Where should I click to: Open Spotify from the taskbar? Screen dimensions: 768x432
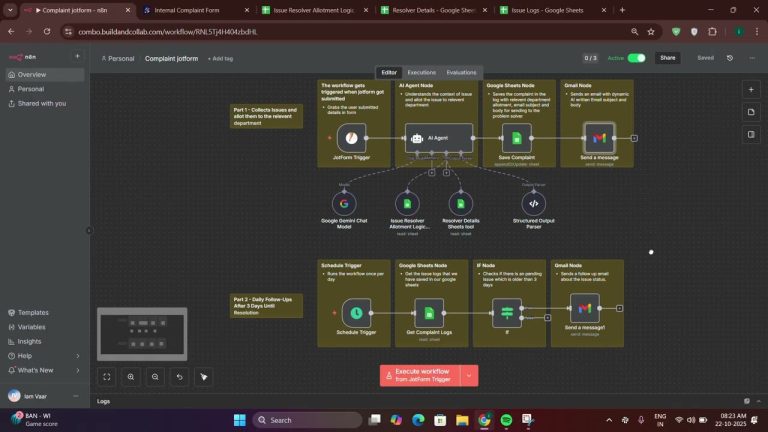click(x=506, y=420)
